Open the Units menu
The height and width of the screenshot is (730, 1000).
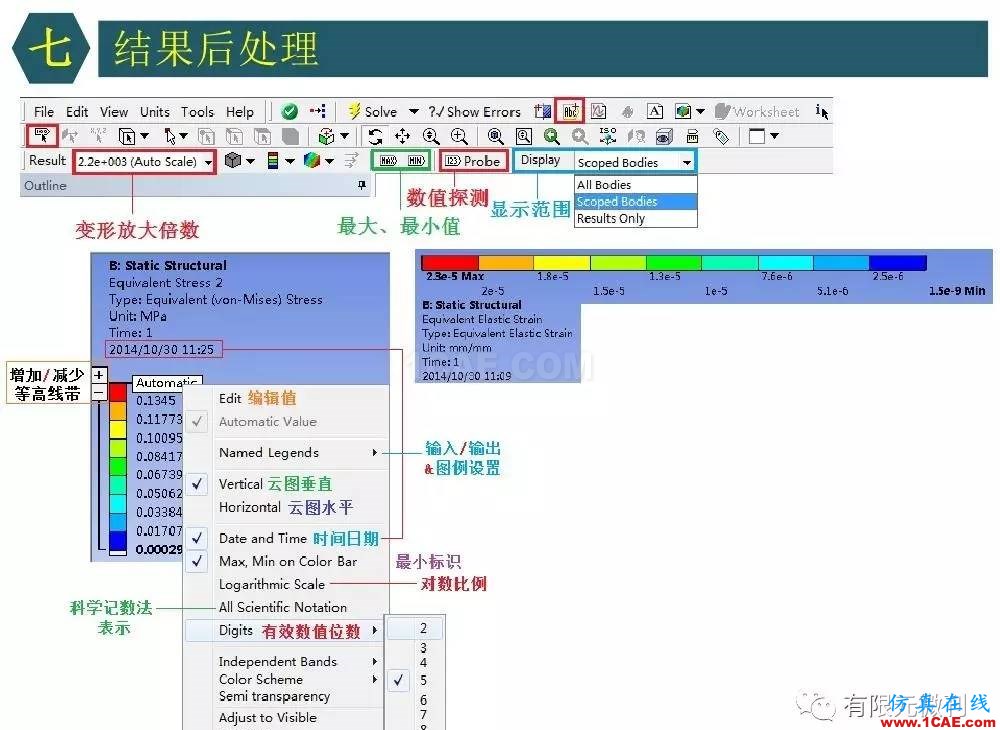pos(154,112)
